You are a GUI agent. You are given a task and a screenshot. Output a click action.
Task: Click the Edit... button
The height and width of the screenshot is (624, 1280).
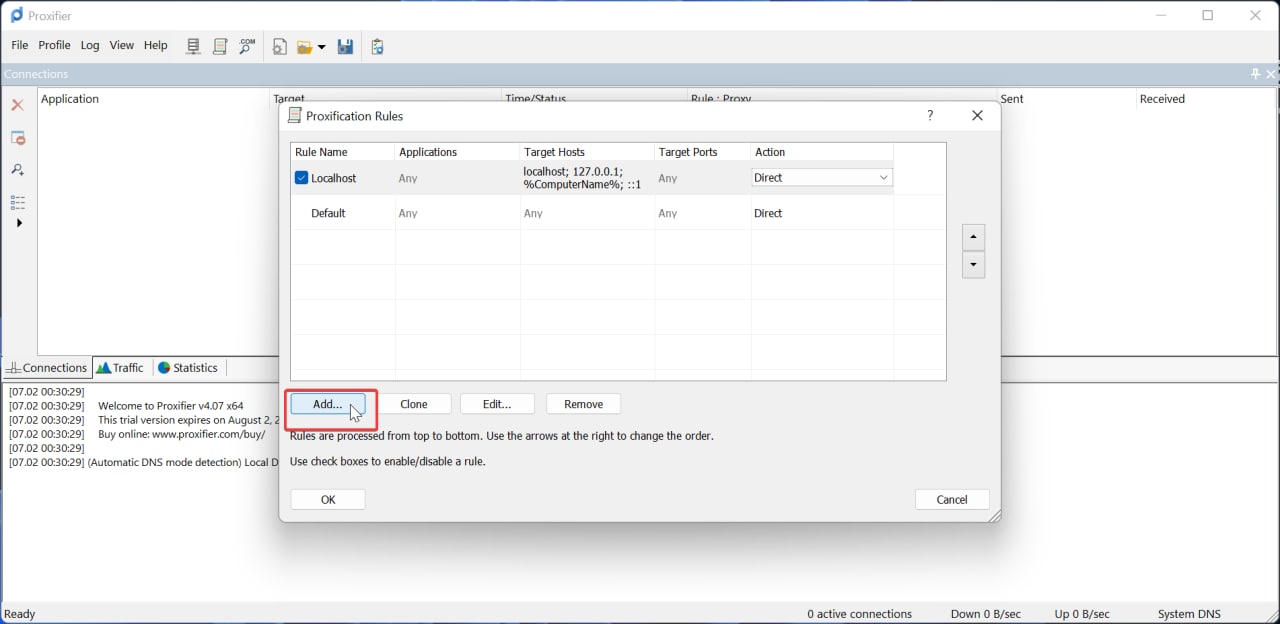point(497,404)
